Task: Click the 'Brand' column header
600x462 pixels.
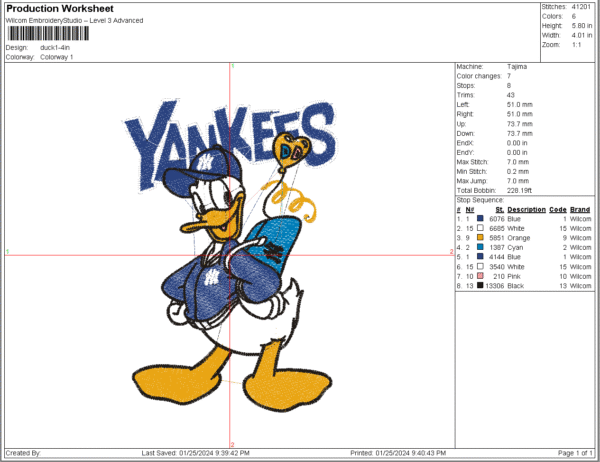Action: tap(580, 210)
